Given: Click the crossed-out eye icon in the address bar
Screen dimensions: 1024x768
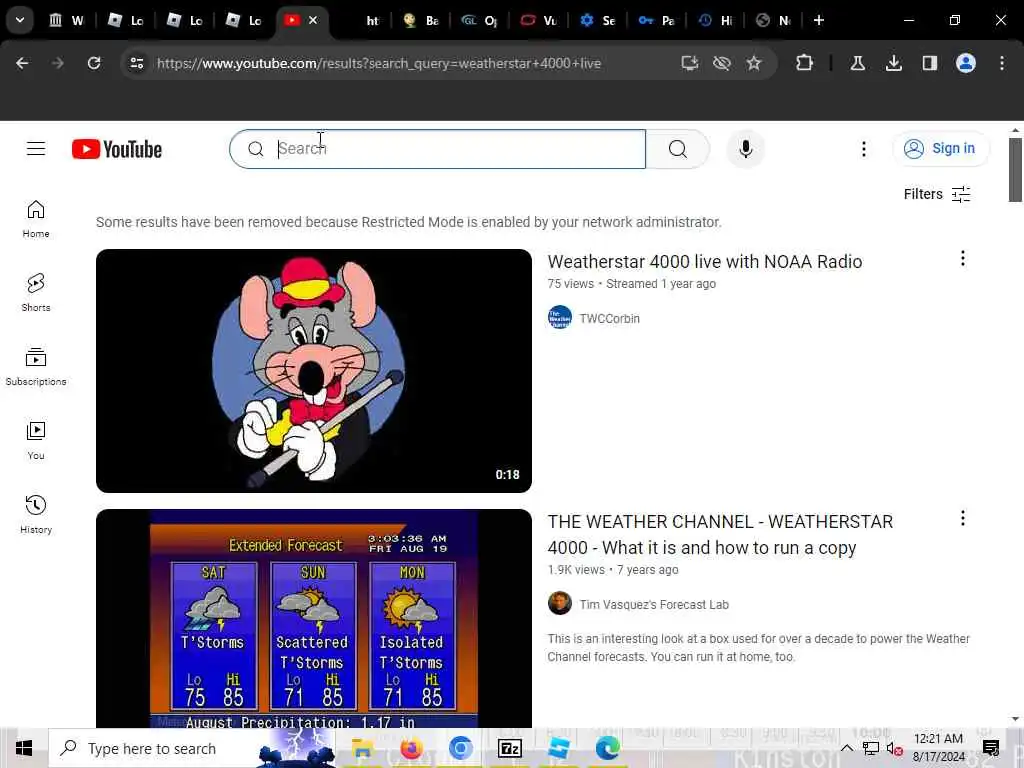Looking at the screenshot, I should tap(722, 63).
